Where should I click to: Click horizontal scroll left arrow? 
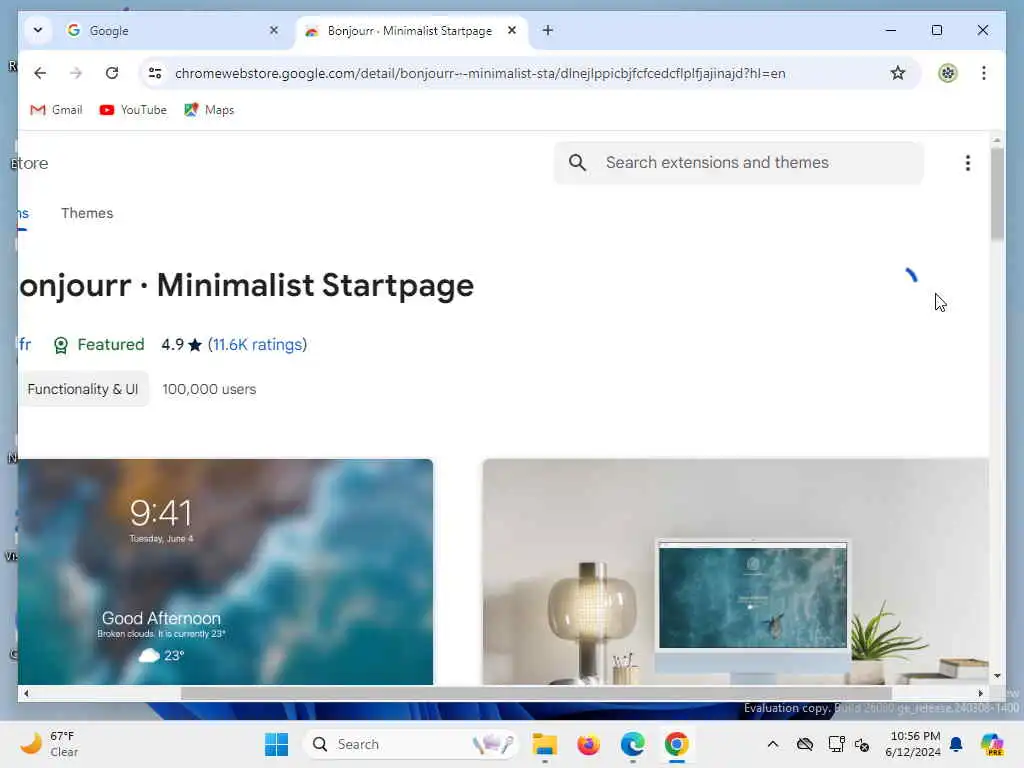26,694
